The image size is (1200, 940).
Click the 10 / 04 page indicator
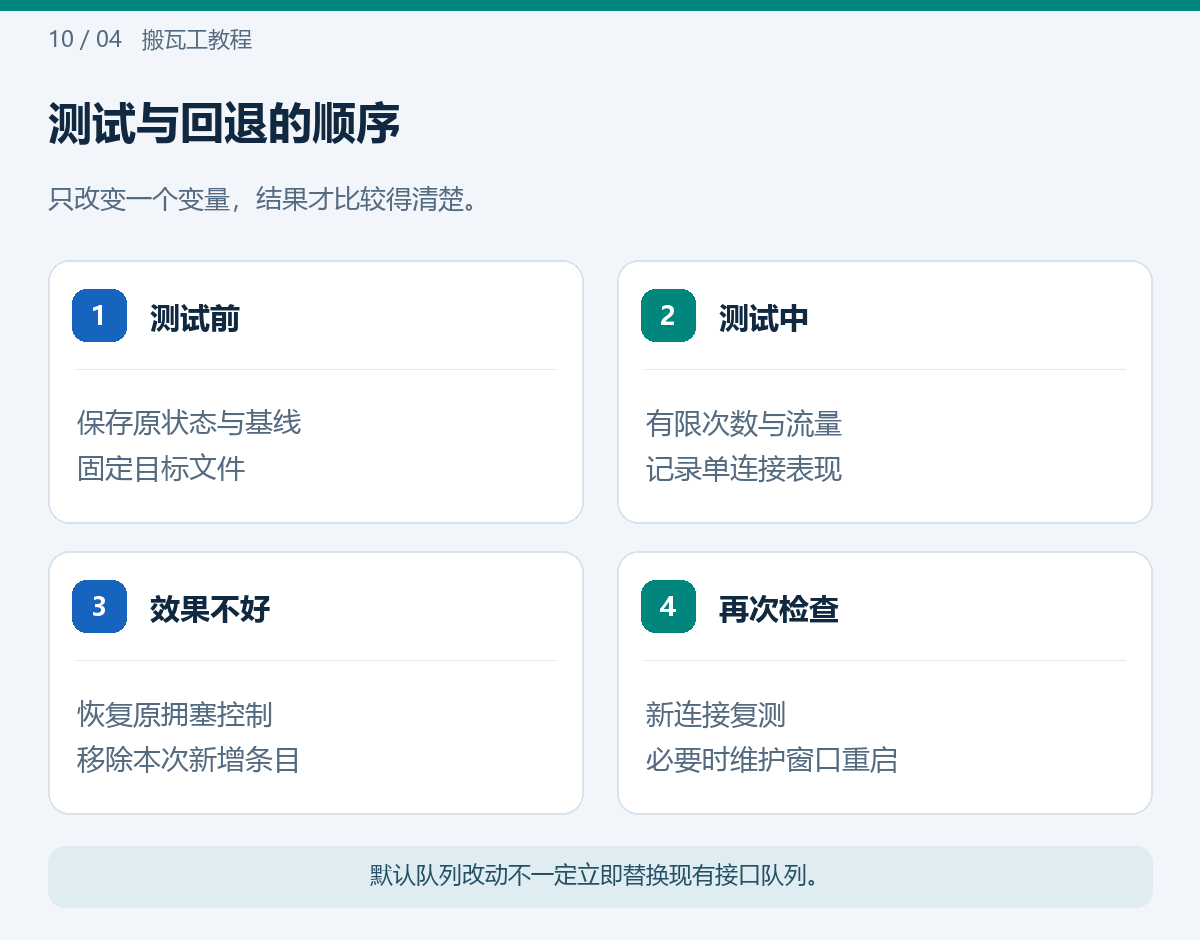coord(85,40)
